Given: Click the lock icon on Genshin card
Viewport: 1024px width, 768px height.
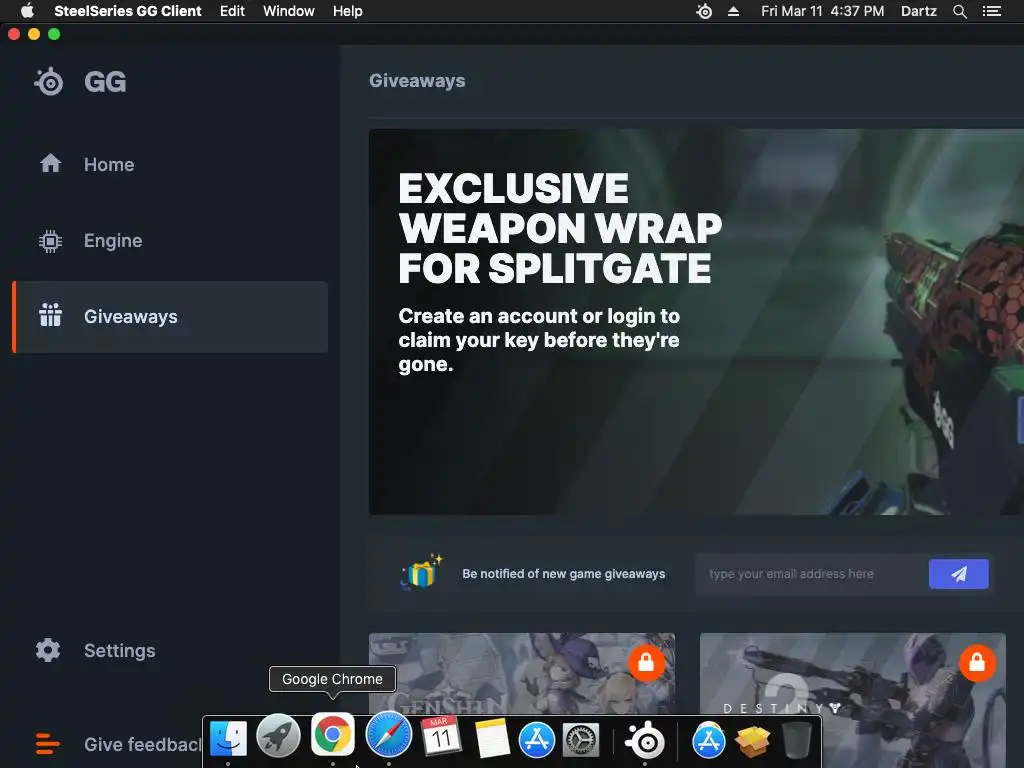Looking at the screenshot, I should point(647,663).
